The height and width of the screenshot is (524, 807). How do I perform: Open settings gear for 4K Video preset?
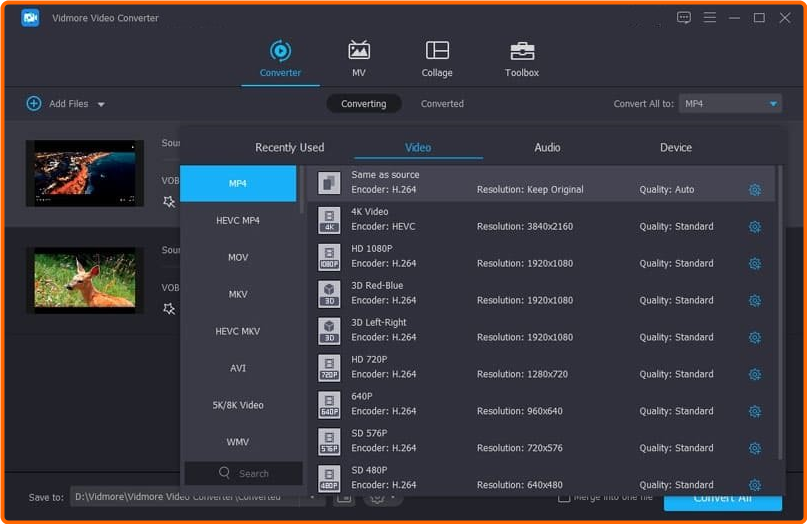click(755, 227)
